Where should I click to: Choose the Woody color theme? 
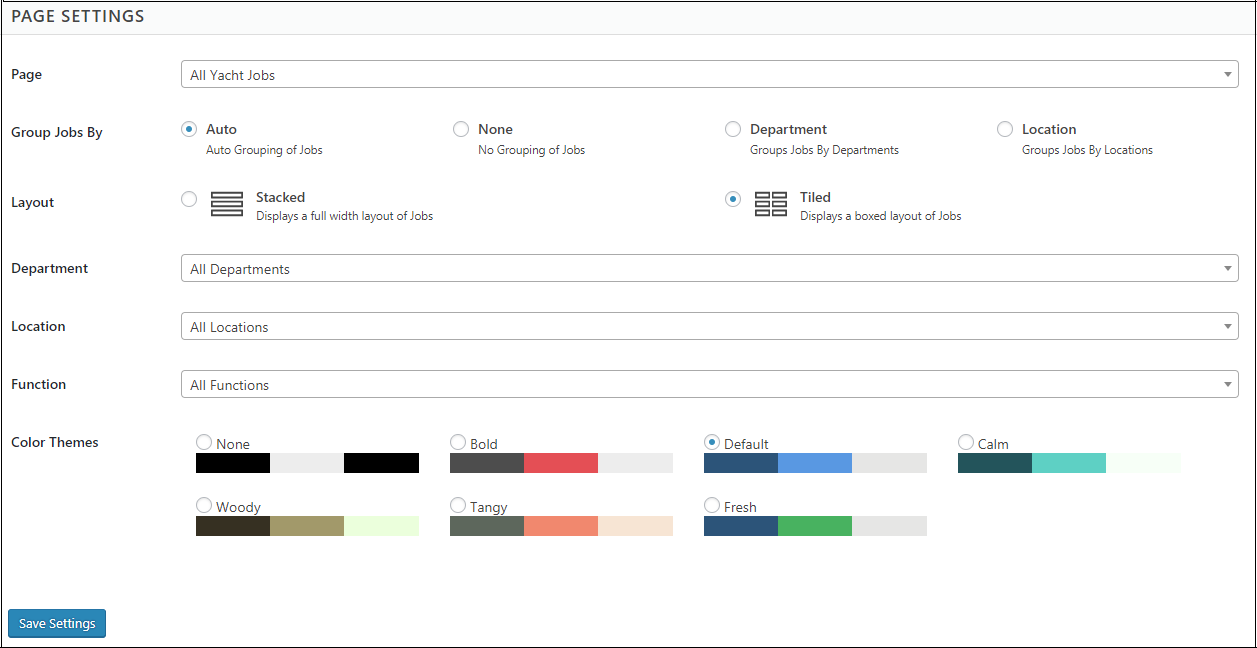[x=204, y=505]
